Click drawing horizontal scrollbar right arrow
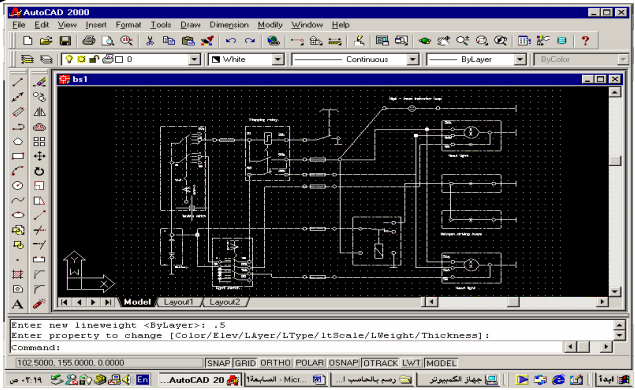 [x=603, y=302]
